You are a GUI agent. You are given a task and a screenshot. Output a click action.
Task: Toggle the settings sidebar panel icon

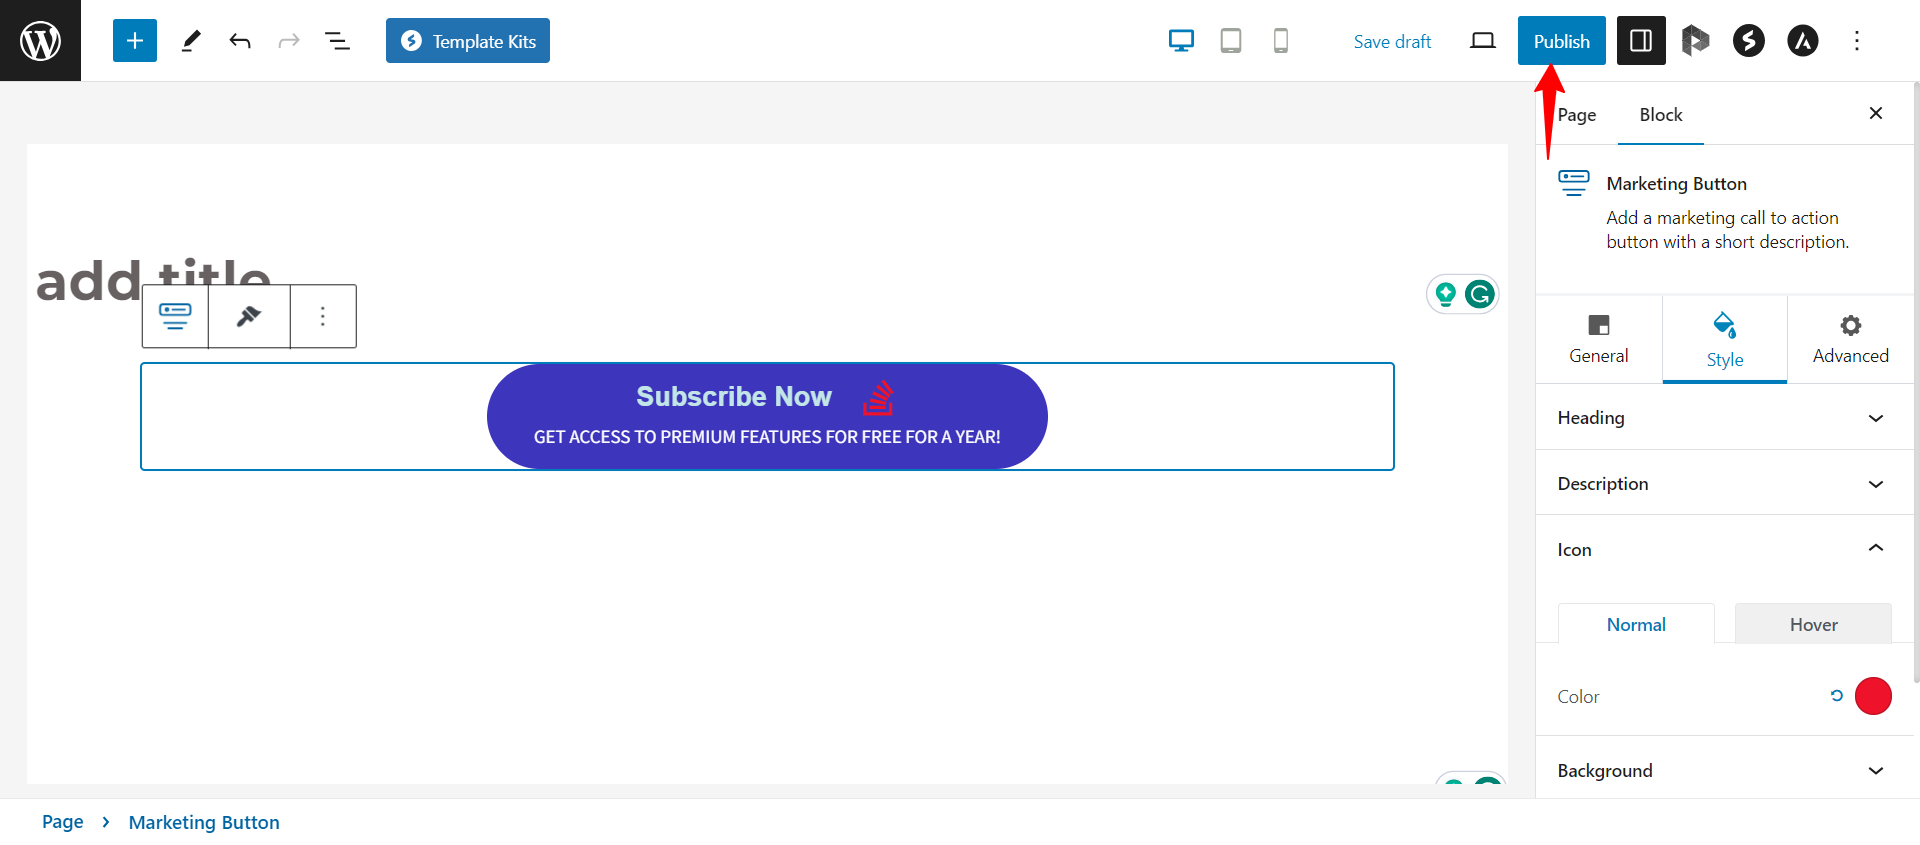tap(1641, 41)
